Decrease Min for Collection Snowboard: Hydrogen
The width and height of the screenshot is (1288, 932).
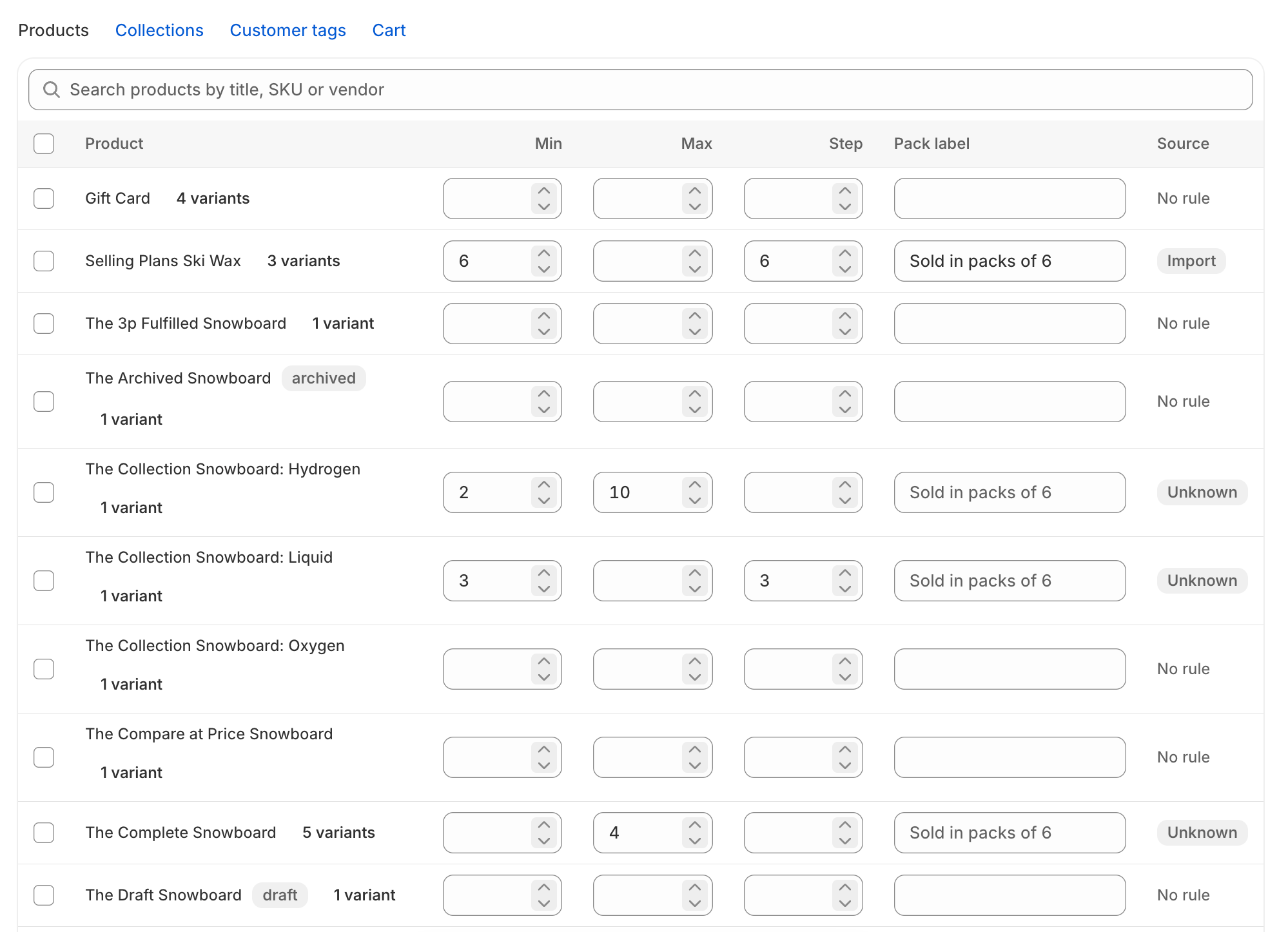(544, 500)
